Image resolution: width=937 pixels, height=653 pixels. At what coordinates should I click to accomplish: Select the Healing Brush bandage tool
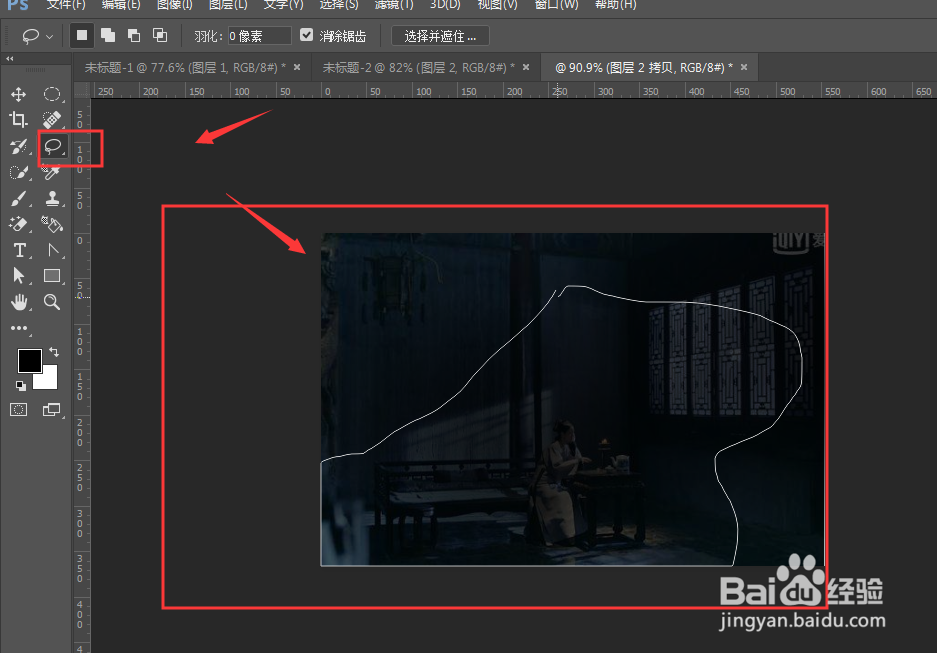pyautogui.click(x=52, y=120)
